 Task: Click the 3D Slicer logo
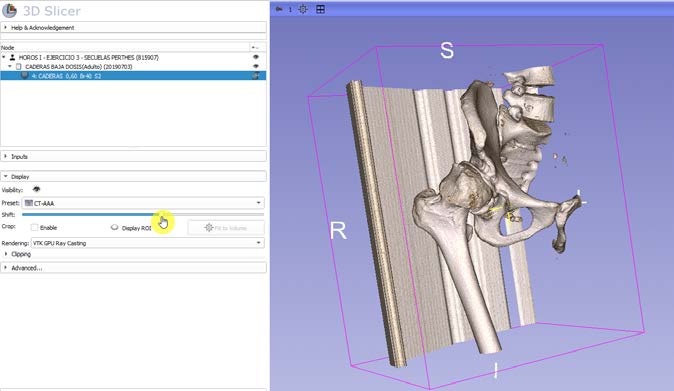tap(9, 10)
